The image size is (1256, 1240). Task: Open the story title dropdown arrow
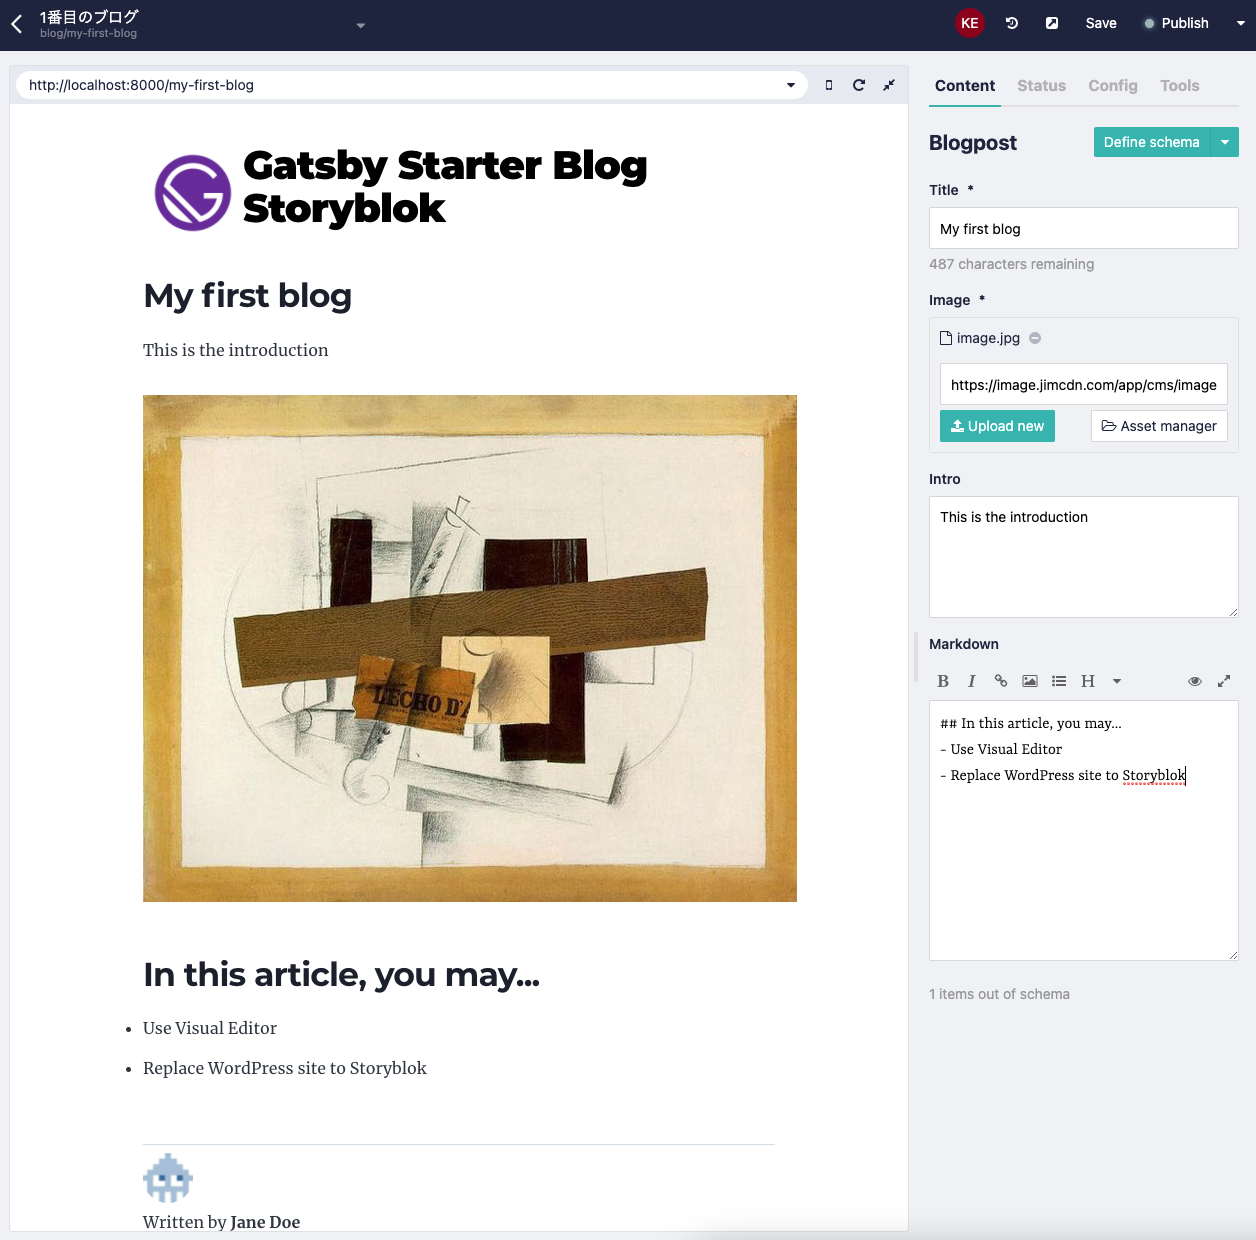tap(361, 25)
